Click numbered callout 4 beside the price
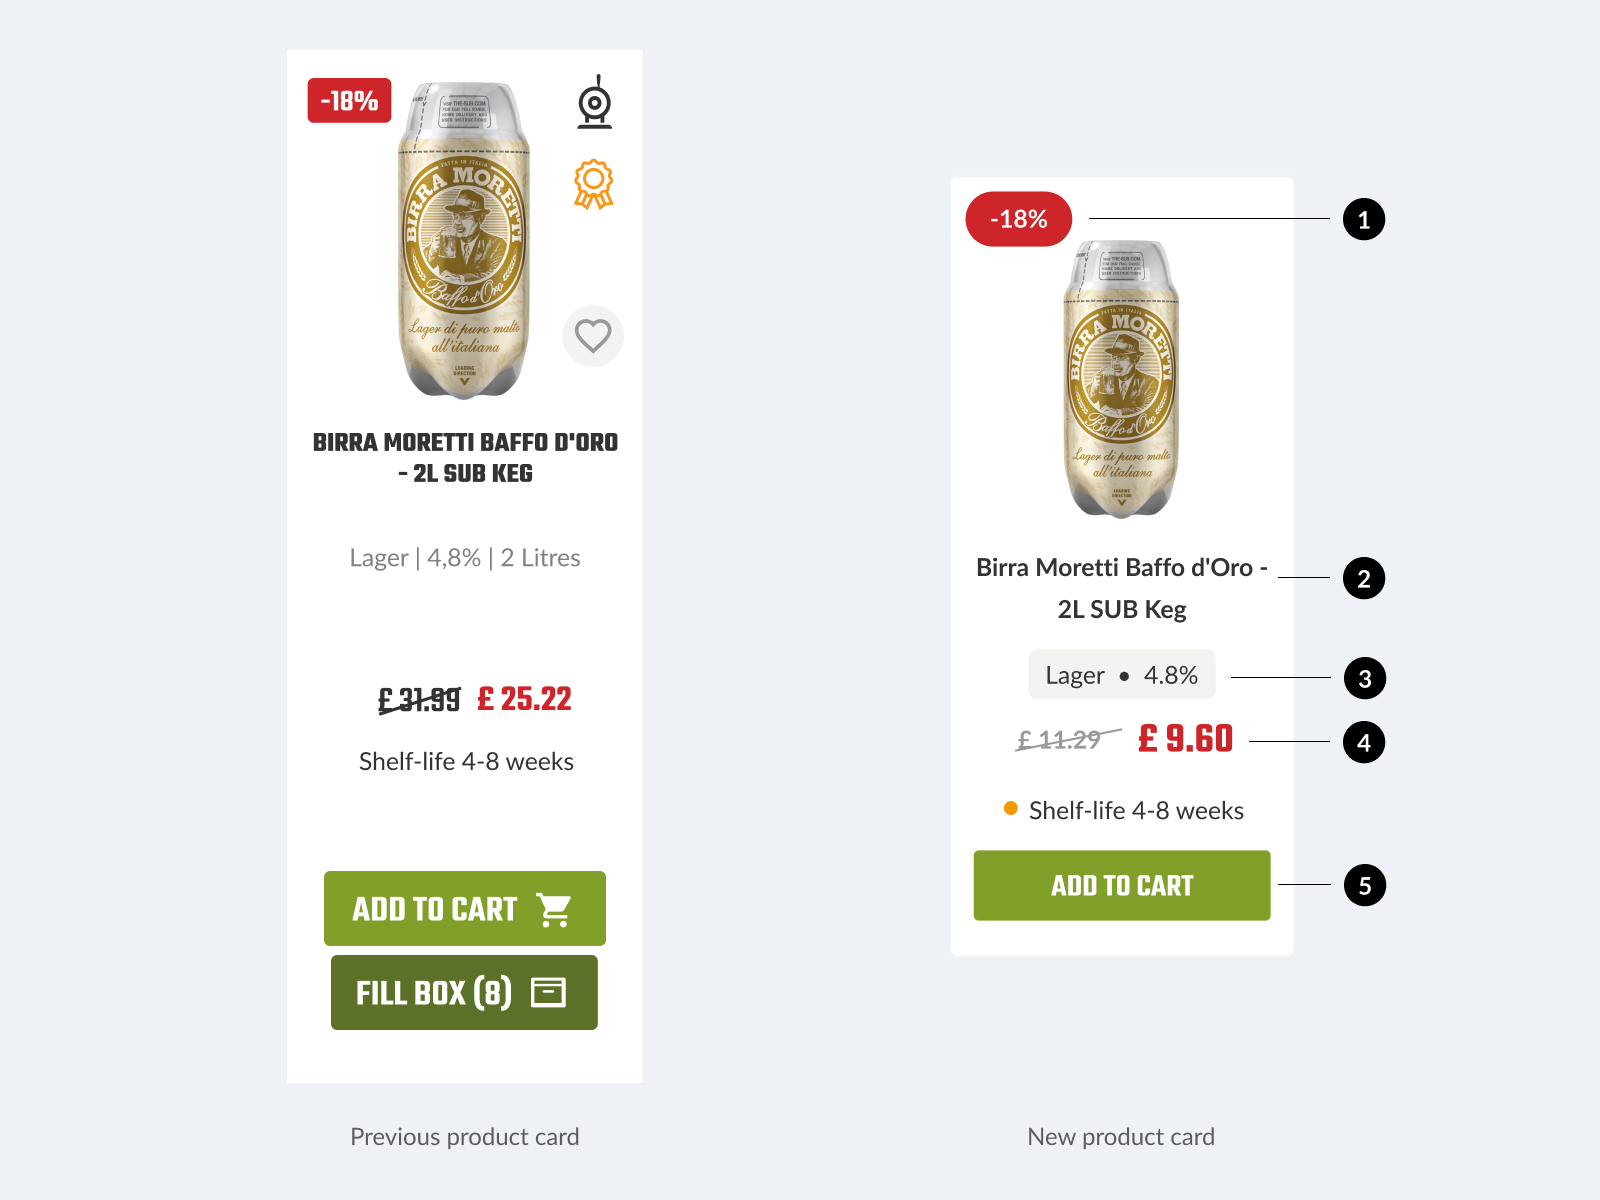Screen dimensions: 1600x1200 pos(1364,742)
